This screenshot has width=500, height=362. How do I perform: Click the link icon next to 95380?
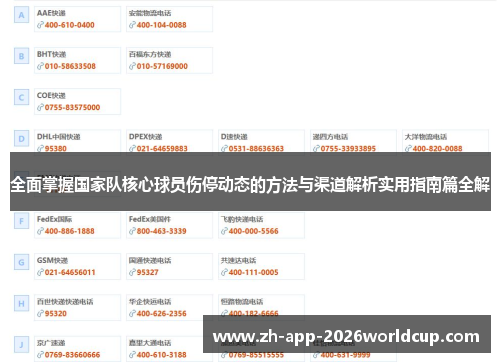40,148
